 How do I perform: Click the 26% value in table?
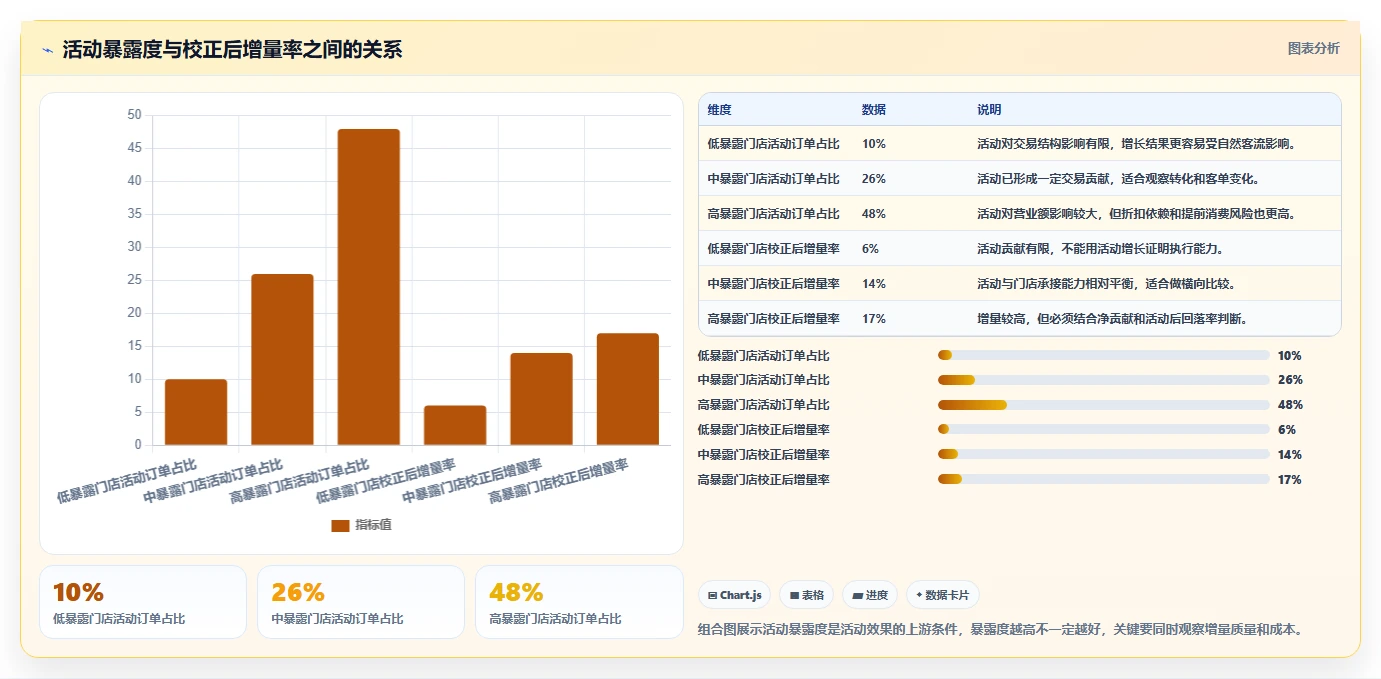873,179
